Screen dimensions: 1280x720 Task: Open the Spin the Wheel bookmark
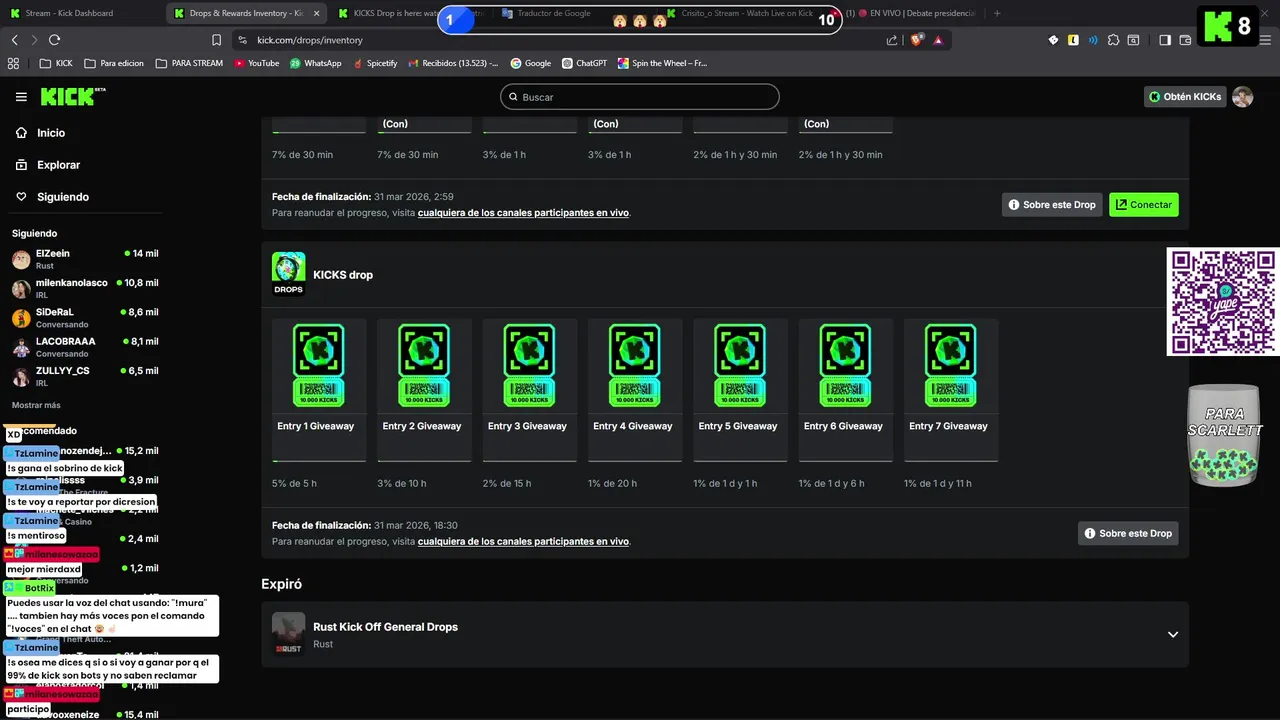[x=662, y=63]
